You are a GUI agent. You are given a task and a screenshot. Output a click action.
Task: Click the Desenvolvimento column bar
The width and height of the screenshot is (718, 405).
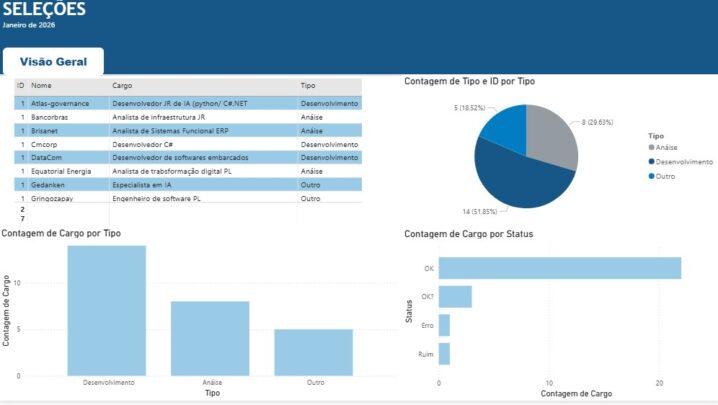(107, 311)
